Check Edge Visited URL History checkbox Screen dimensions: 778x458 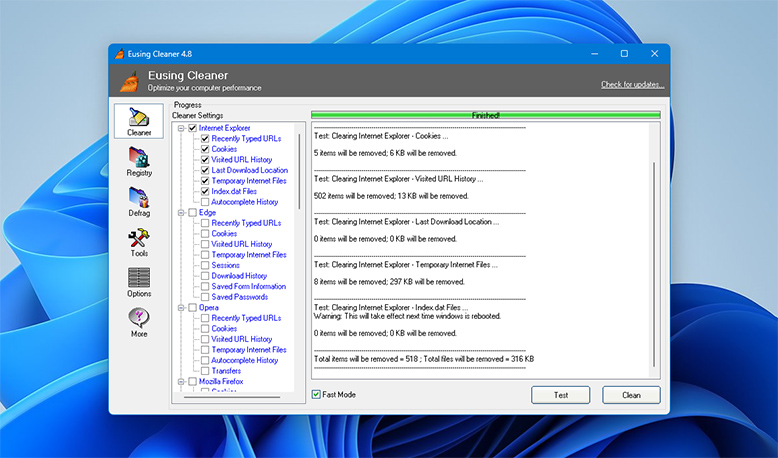point(205,244)
